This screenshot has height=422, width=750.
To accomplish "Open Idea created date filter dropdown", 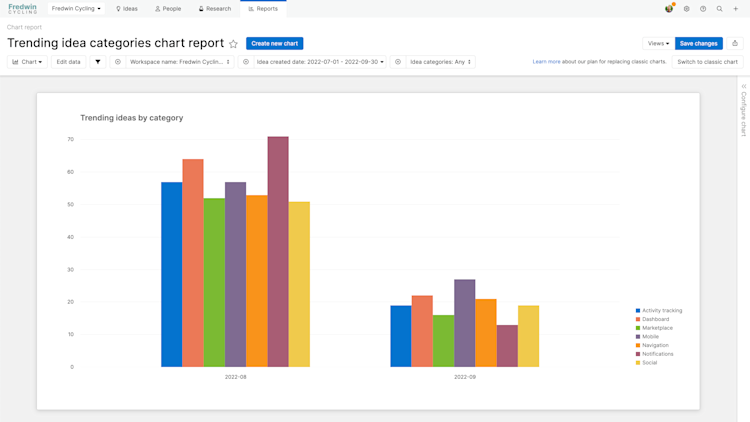I will 320,62.
